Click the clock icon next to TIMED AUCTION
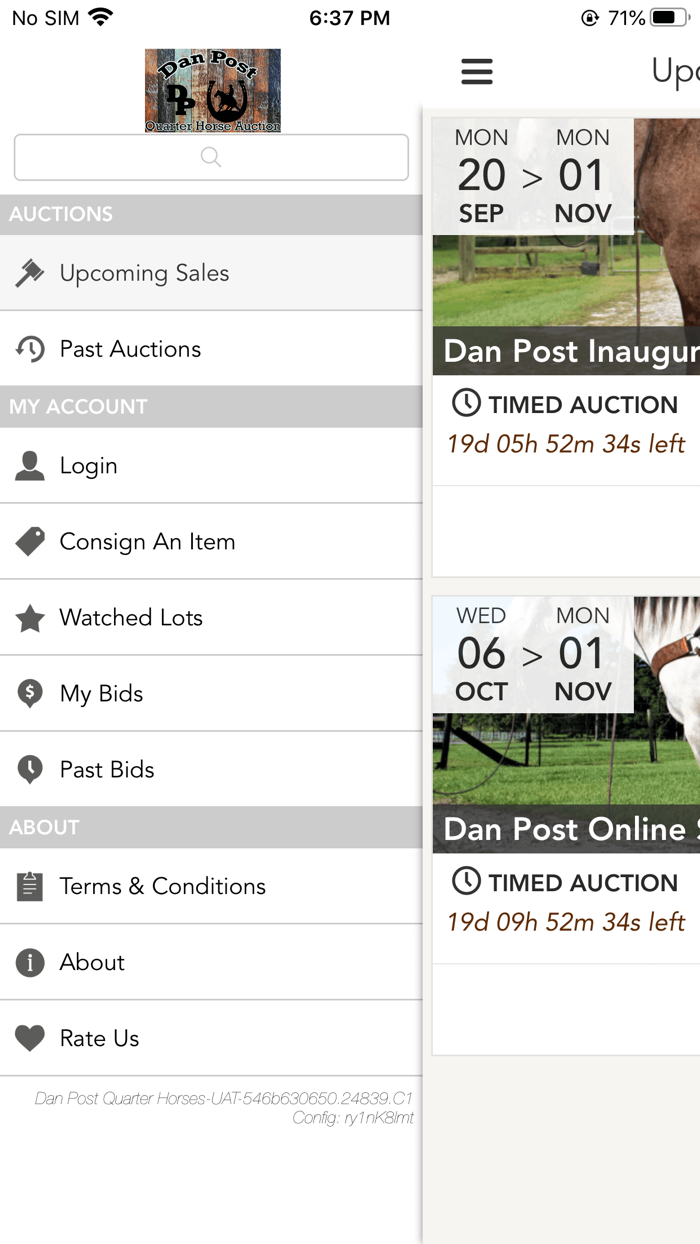The height and width of the screenshot is (1244, 700). (466, 403)
